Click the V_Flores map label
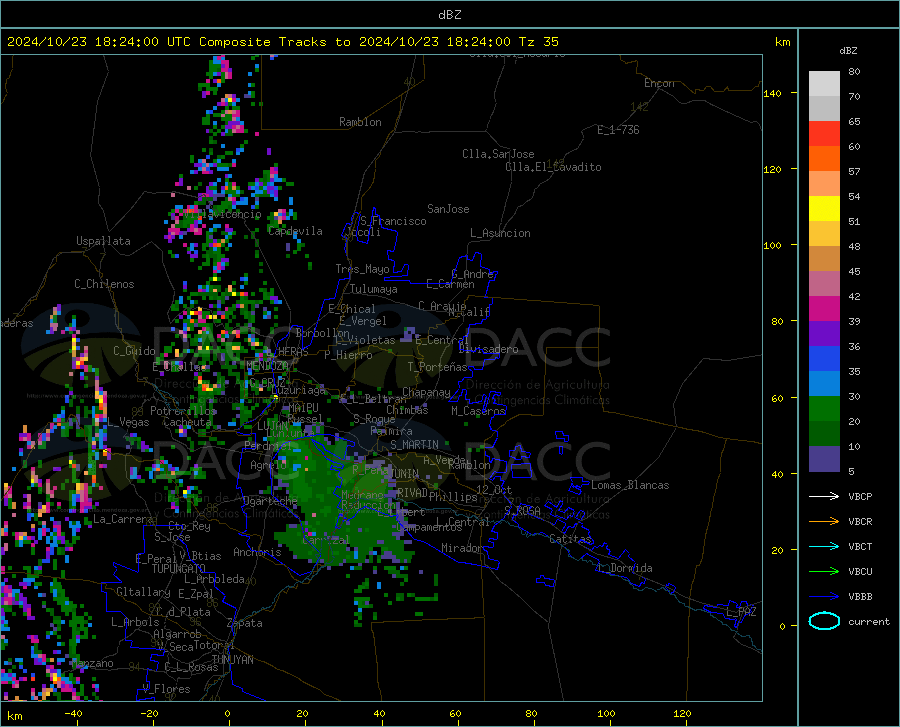Image resolution: width=900 pixels, height=727 pixels. [x=166, y=689]
